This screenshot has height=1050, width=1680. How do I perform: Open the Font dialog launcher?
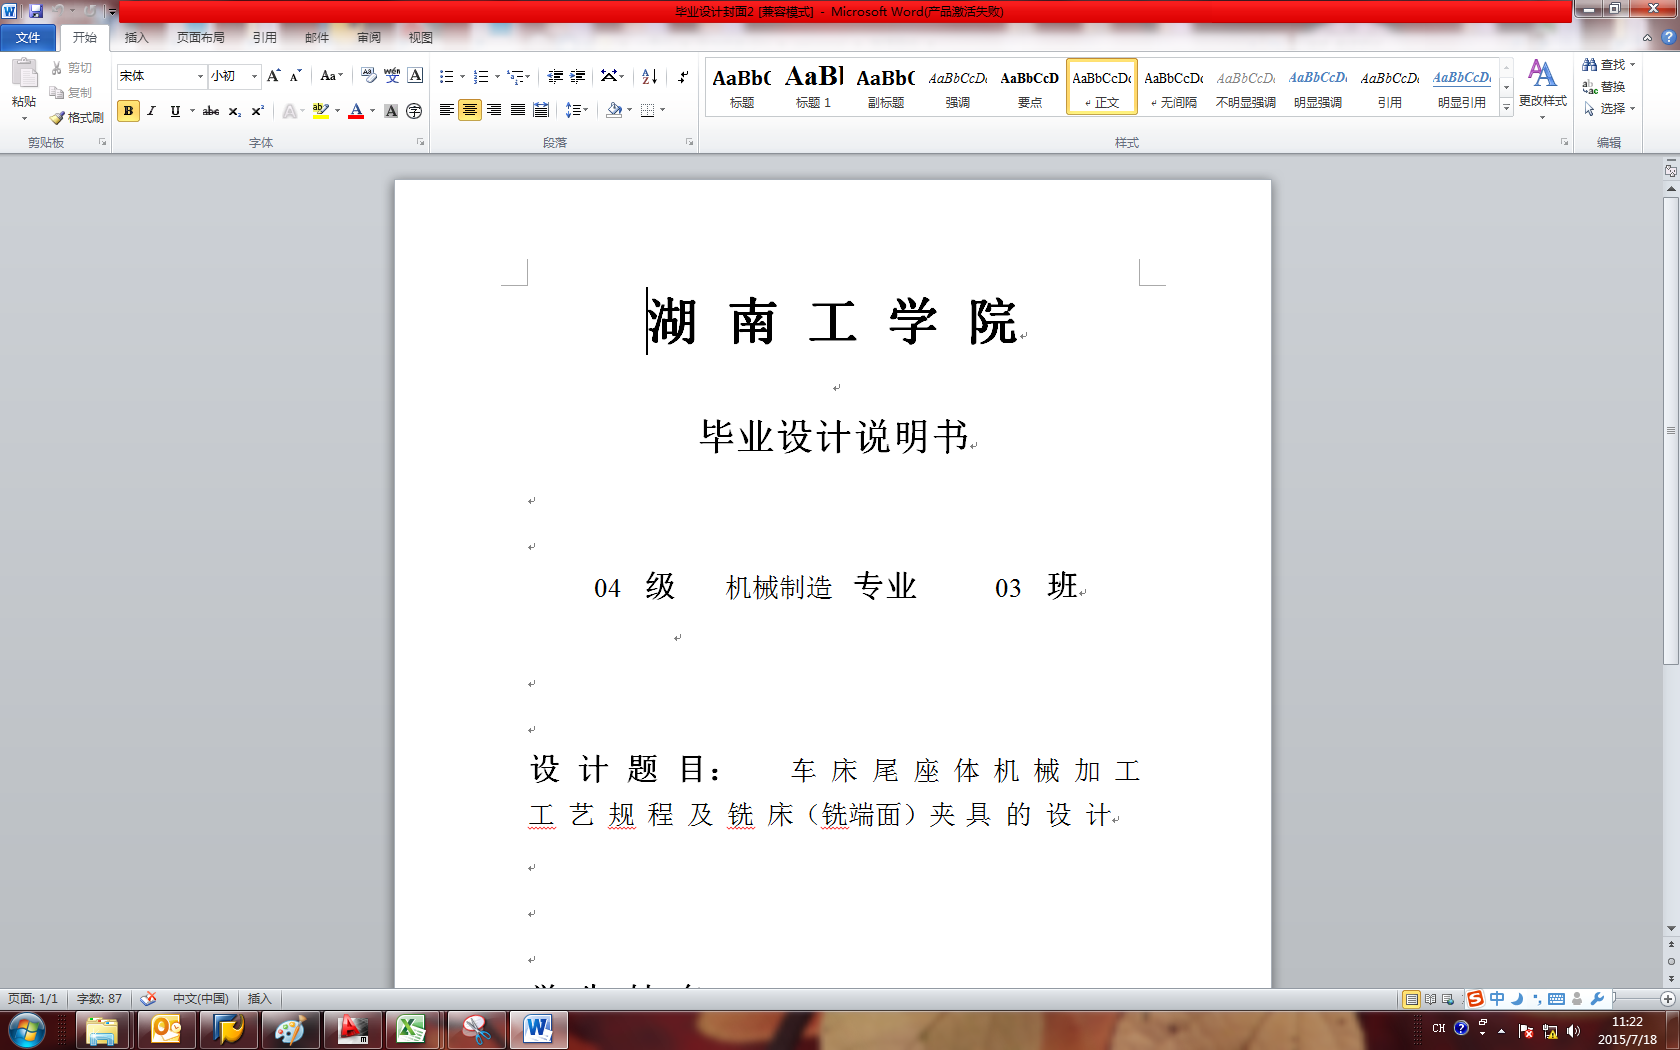coord(420,143)
